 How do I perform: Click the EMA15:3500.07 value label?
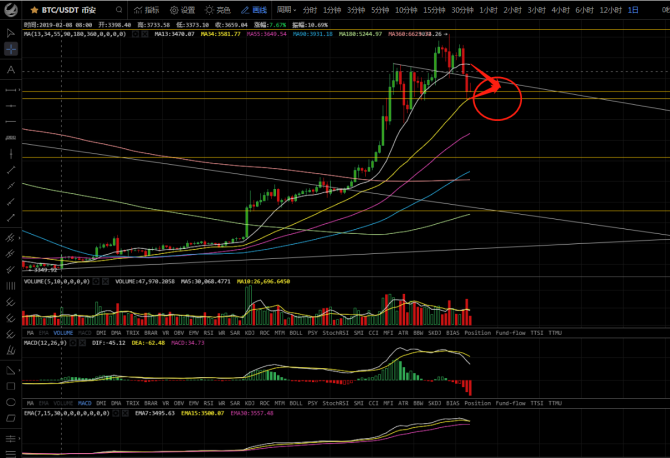203,414
